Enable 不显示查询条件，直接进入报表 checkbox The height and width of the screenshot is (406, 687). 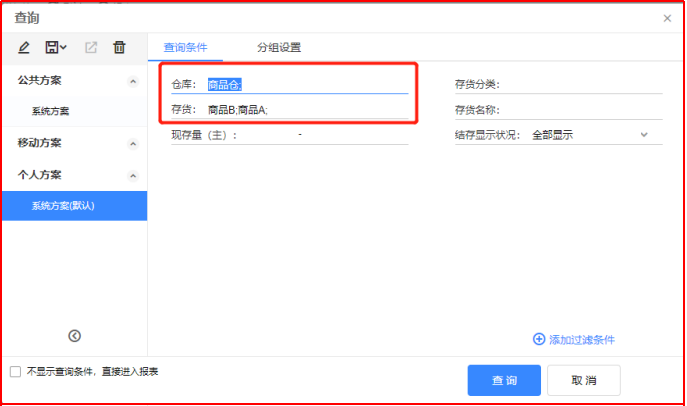click(15, 372)
